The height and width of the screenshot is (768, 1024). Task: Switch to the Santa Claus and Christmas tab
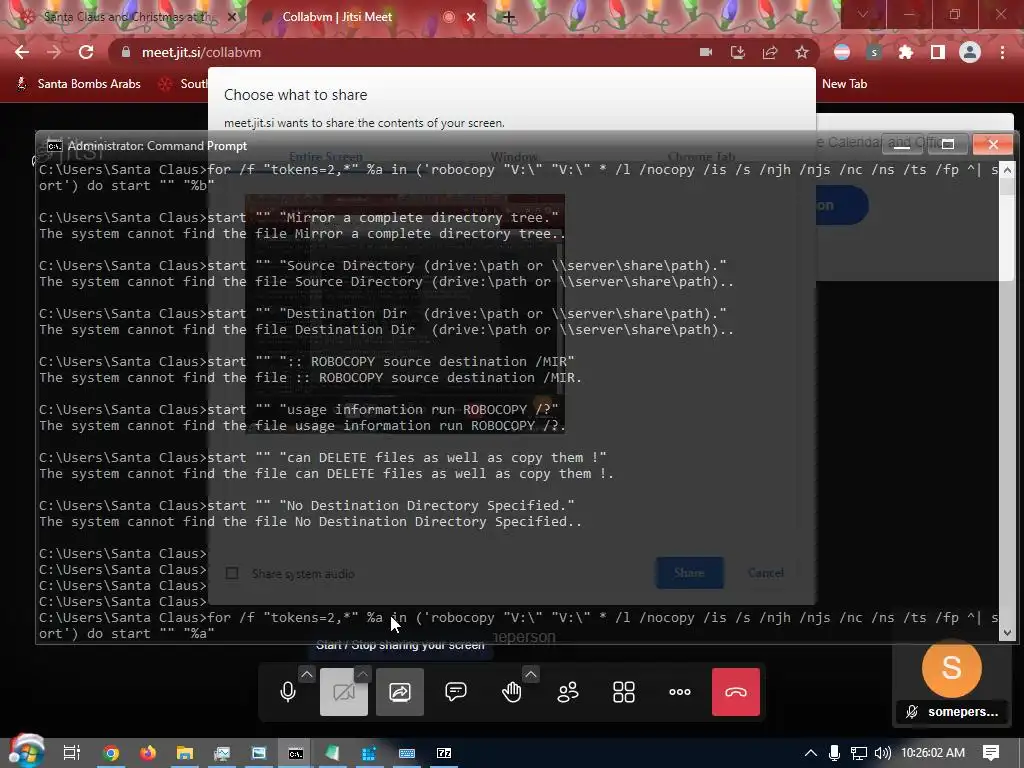tap(127, 17)
